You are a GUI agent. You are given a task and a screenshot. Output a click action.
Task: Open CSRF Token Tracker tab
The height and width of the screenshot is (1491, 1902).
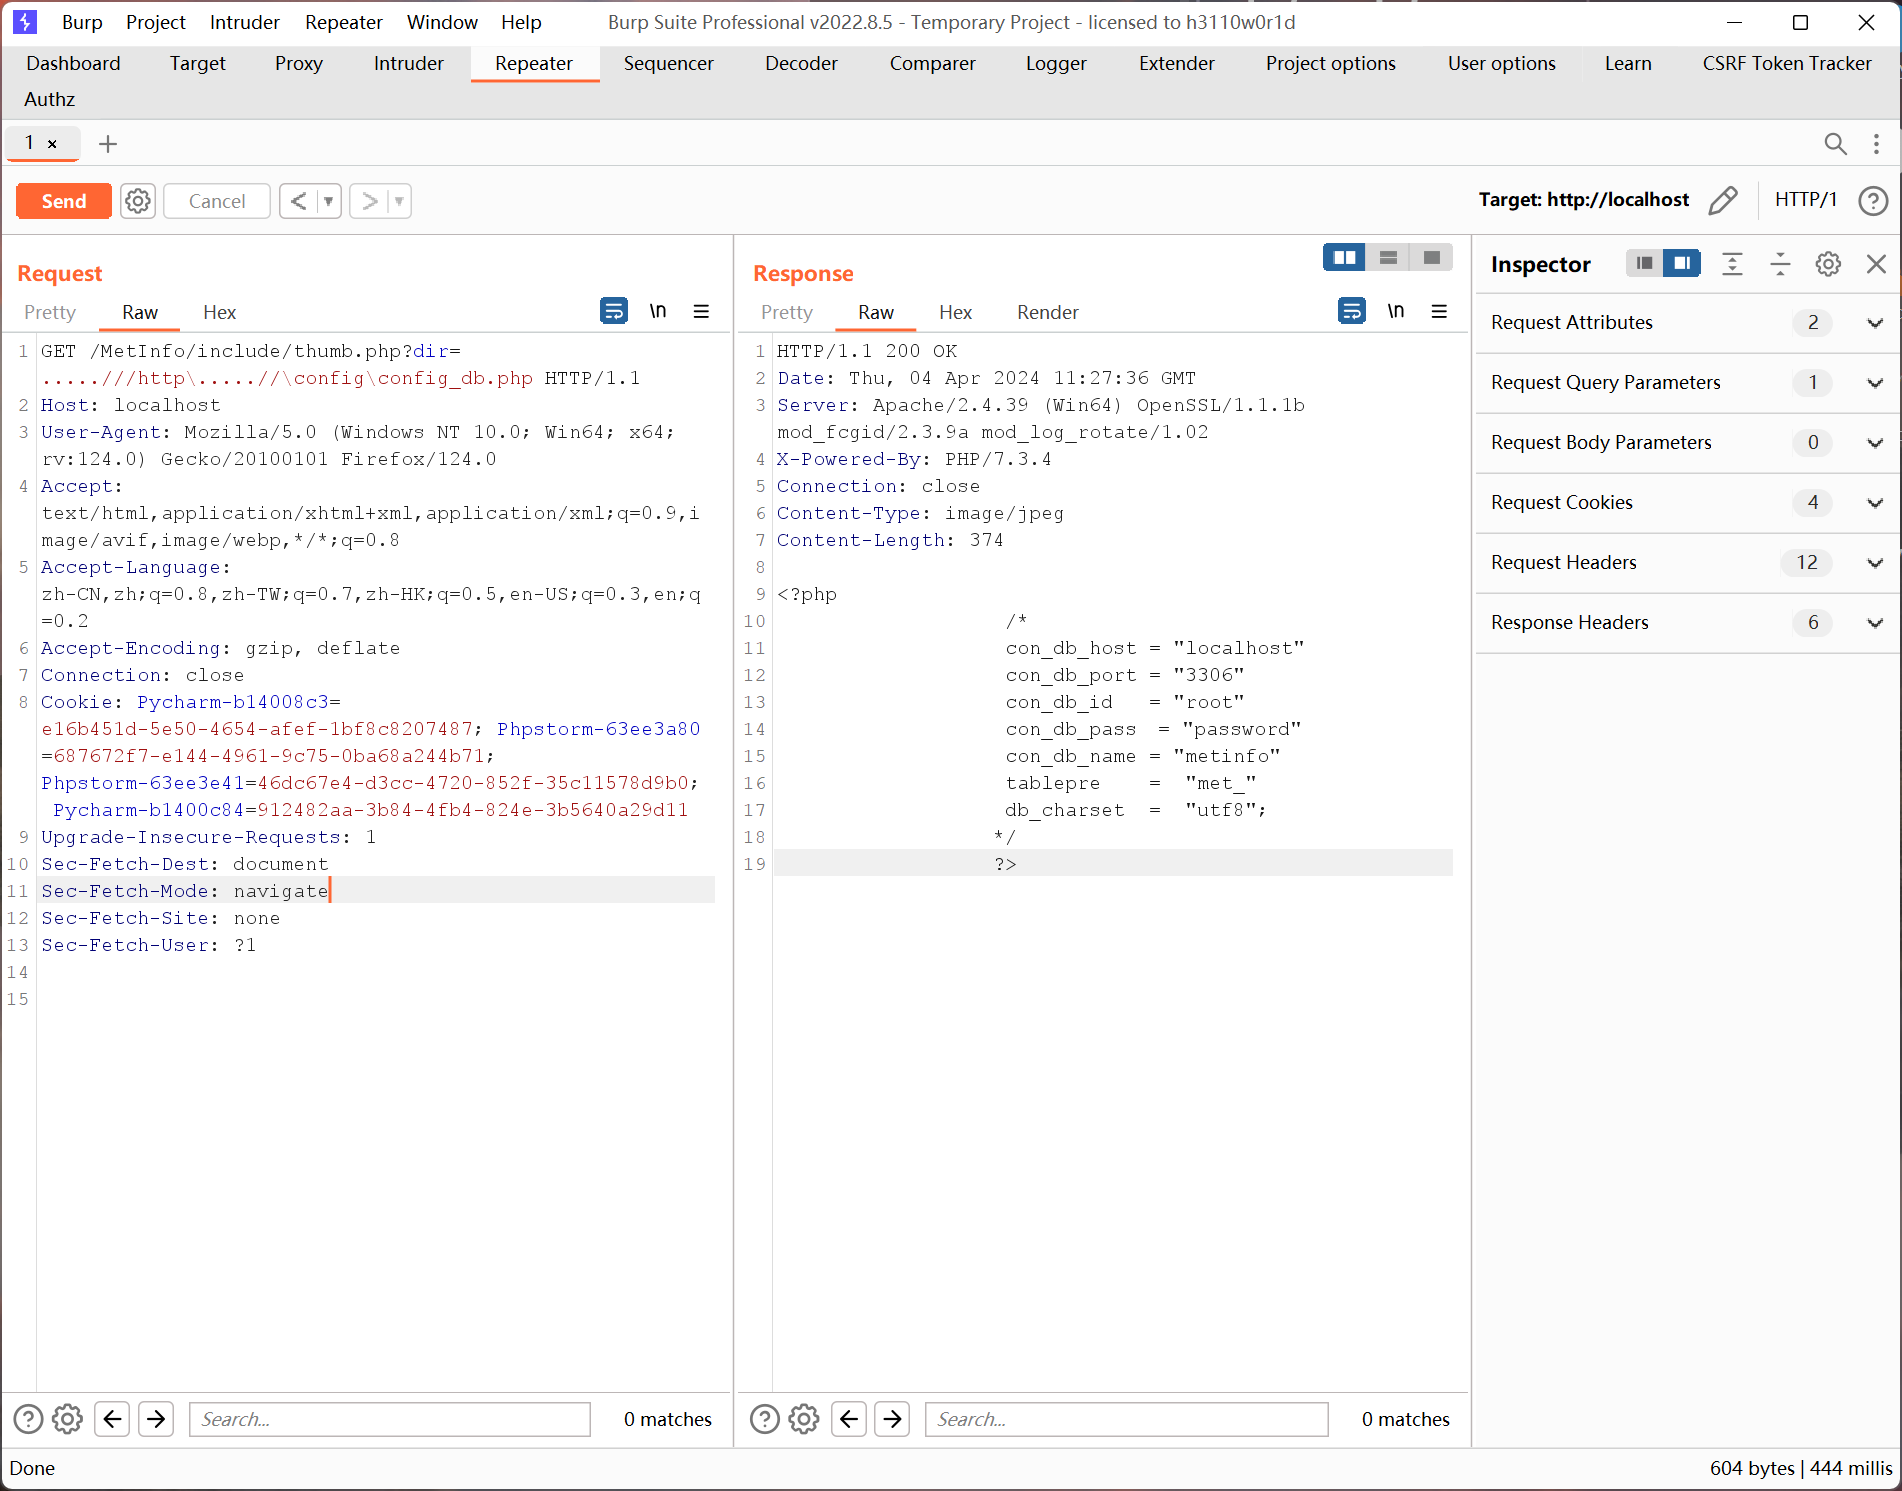click(x=1787, y=63)
